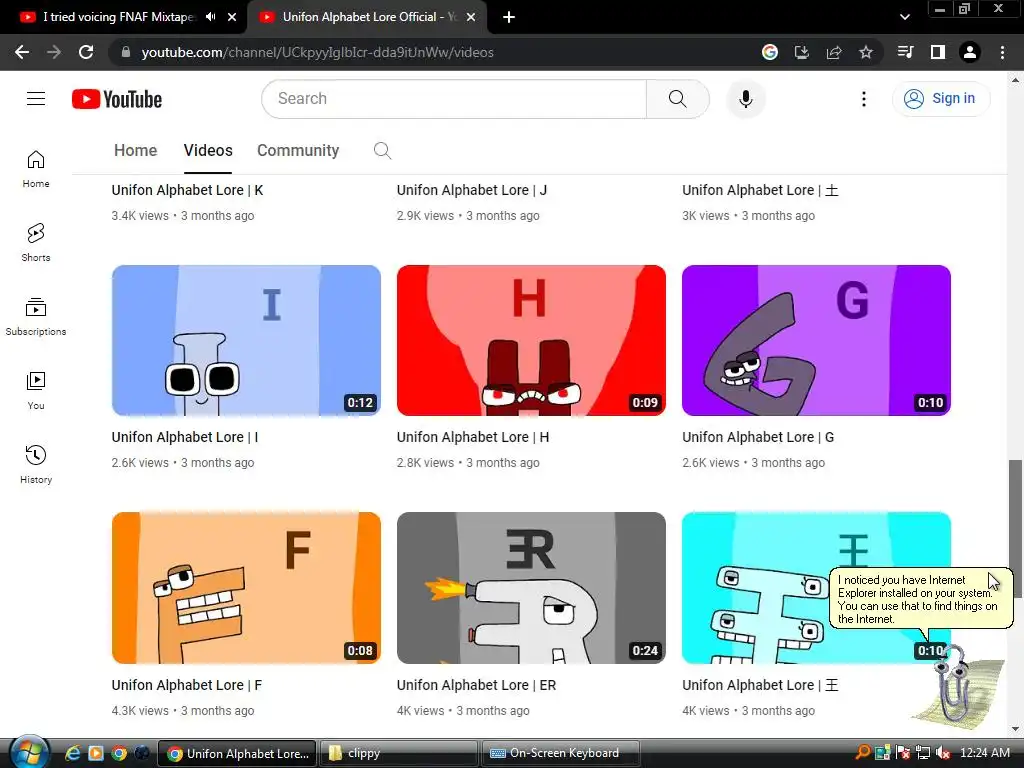Open Shorts in the sidebar
This screenshot has width=1024, height=768.
coord(36,243)
